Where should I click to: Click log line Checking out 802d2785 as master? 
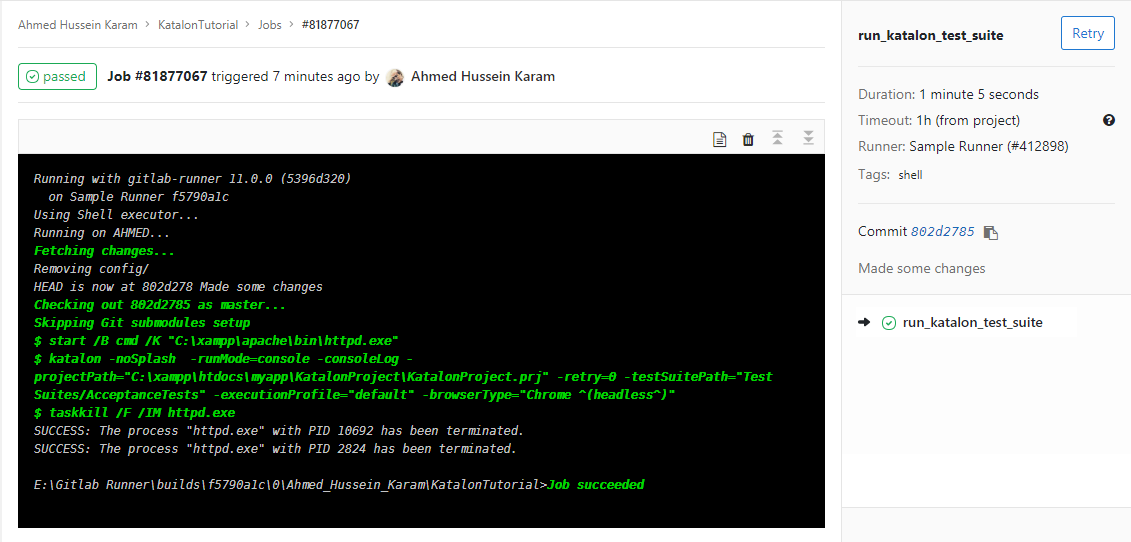tap(160, 305)
